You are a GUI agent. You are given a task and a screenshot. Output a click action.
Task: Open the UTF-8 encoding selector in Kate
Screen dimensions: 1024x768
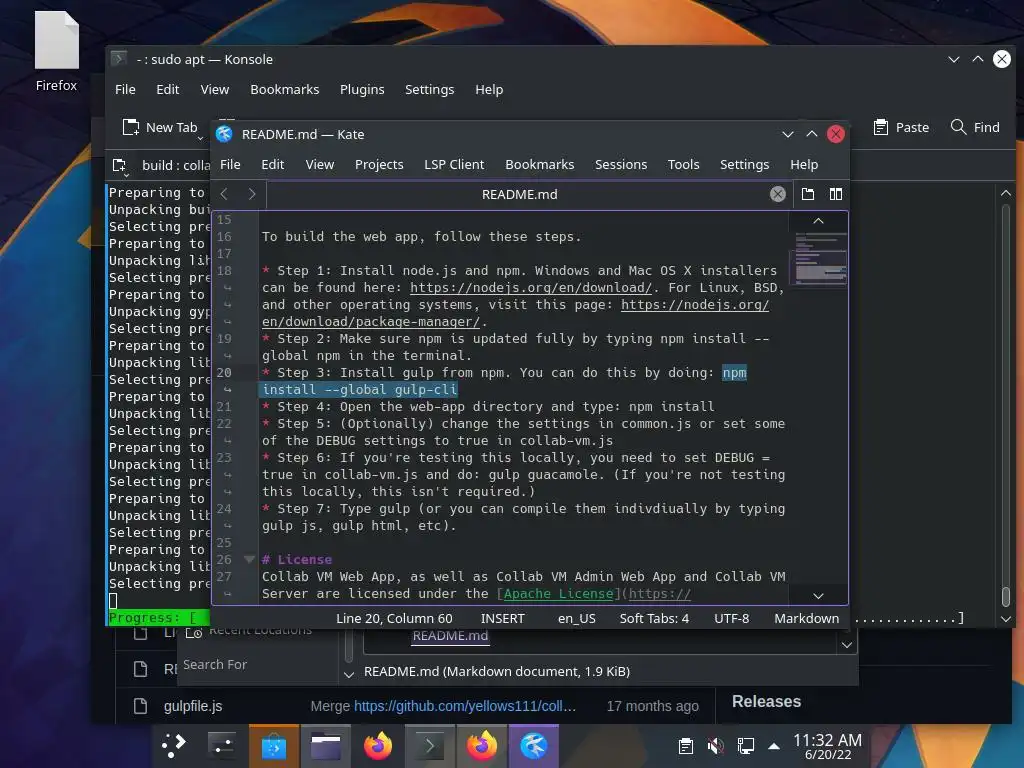click(x=731, y=618)
